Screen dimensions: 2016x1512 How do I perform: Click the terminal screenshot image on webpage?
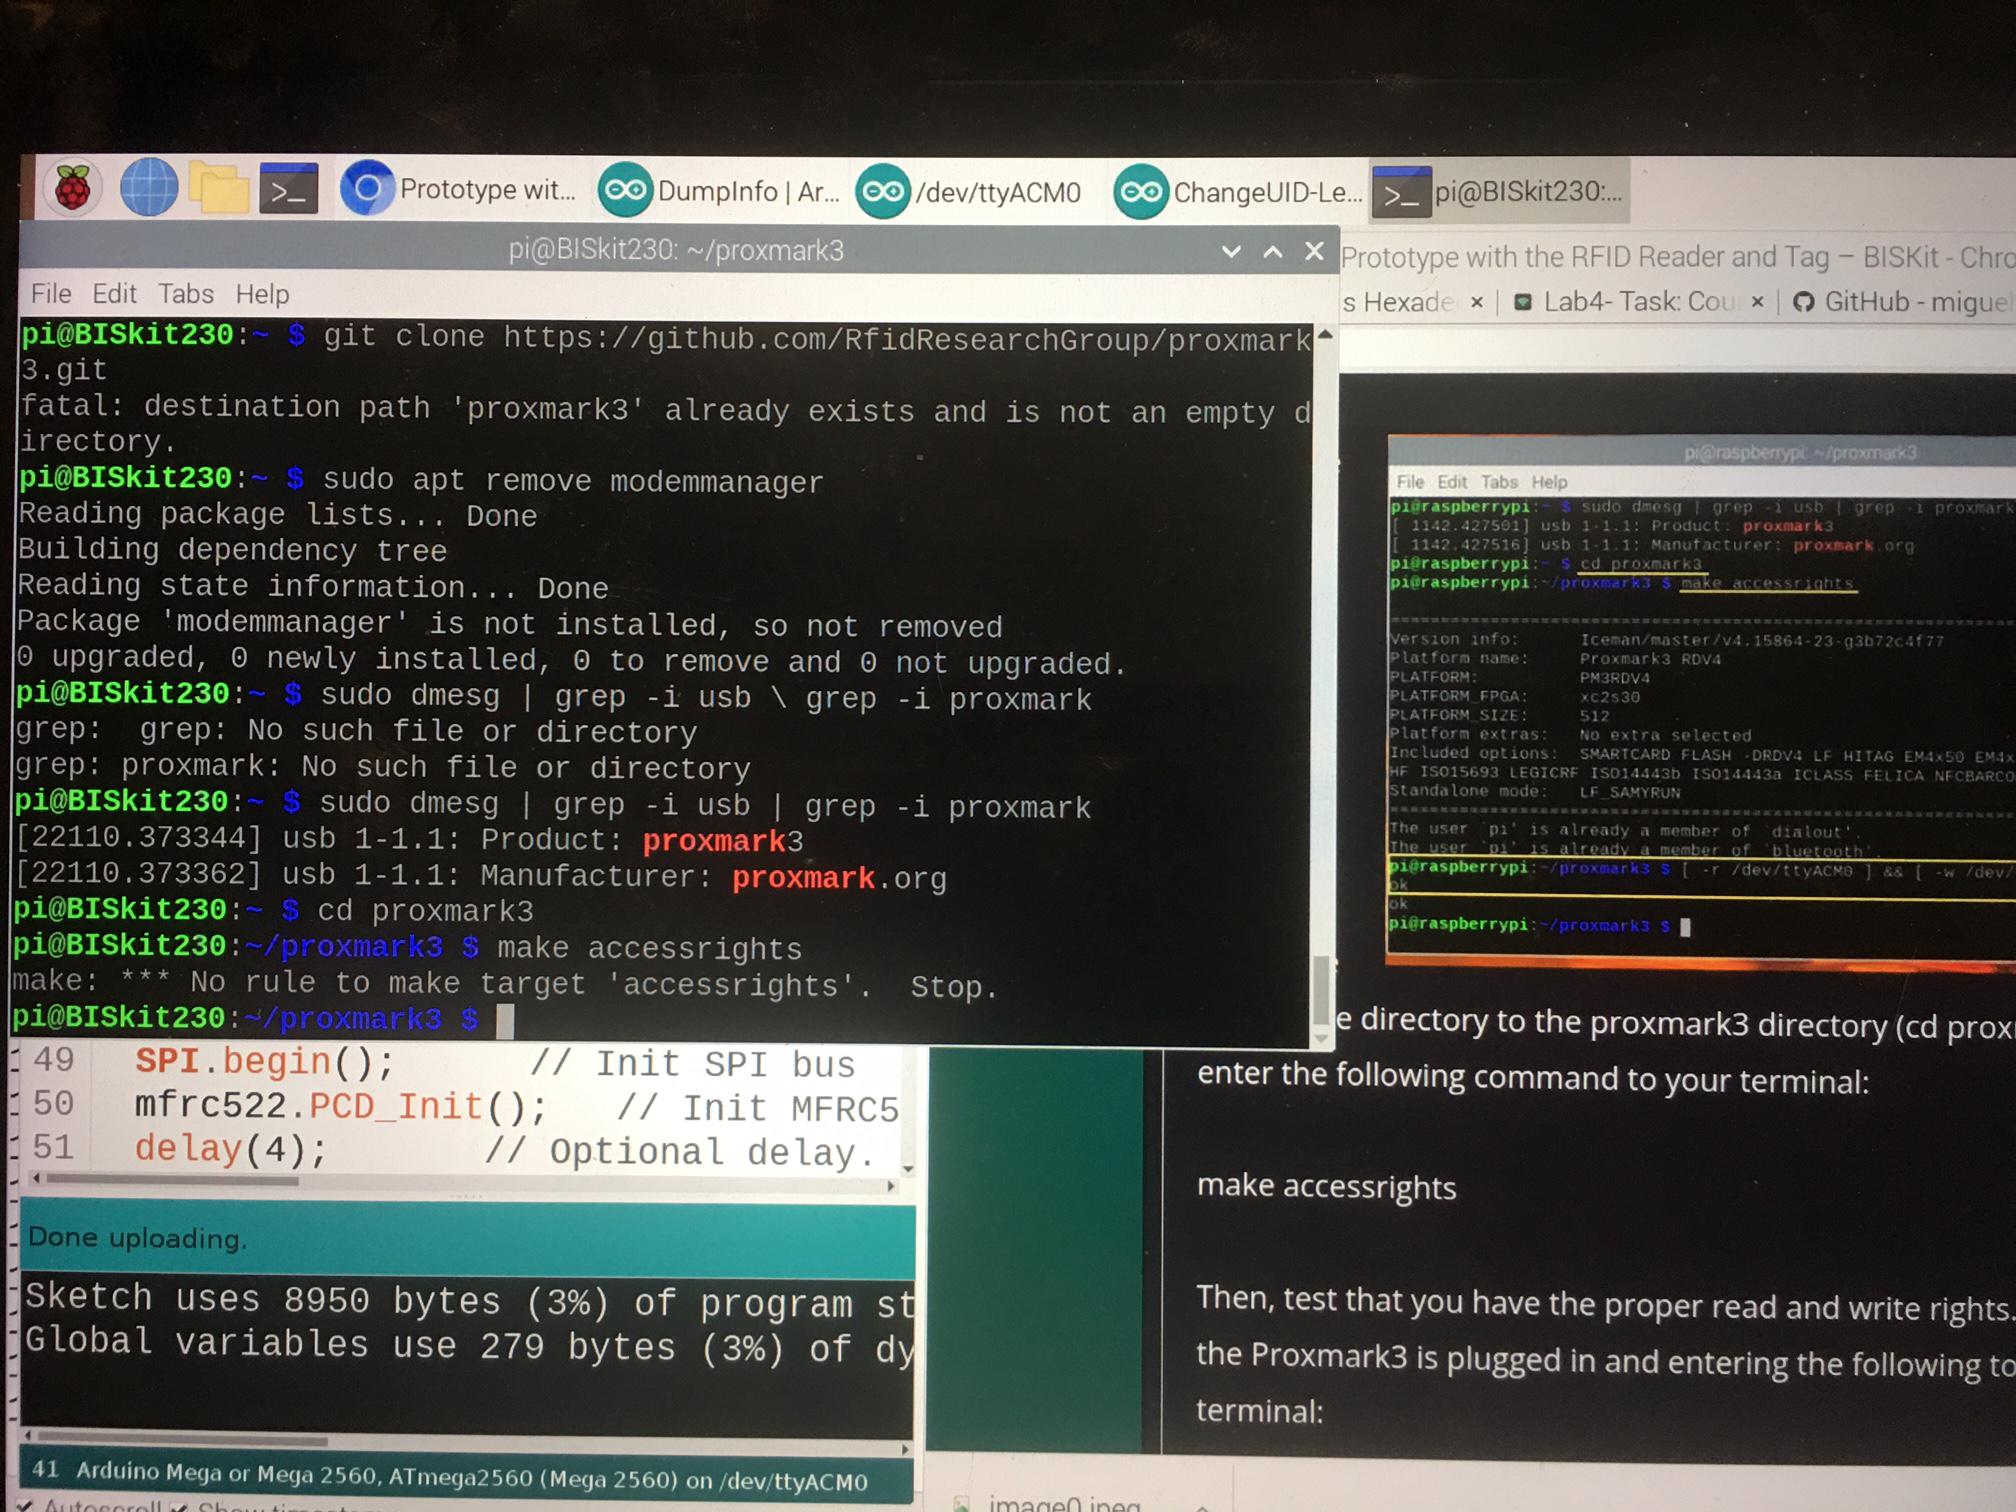coord(1700,700)
